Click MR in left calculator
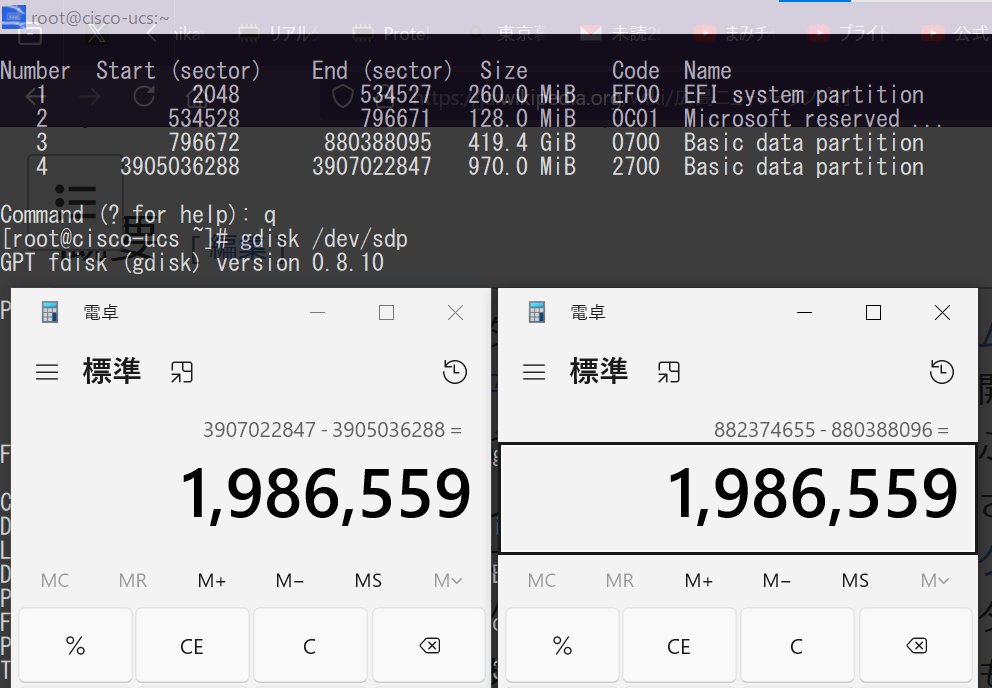992x688 pixels. (133, 580)
